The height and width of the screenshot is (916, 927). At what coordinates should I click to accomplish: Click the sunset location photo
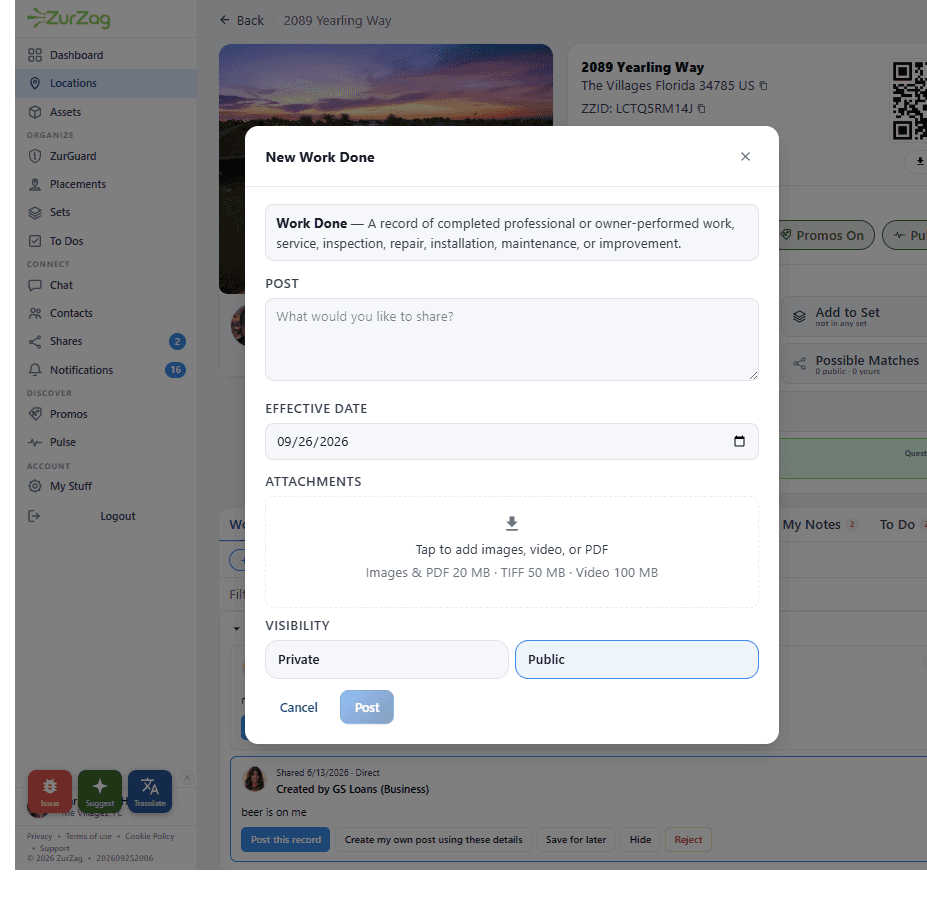pyautogui.click(x=385, y=85)
